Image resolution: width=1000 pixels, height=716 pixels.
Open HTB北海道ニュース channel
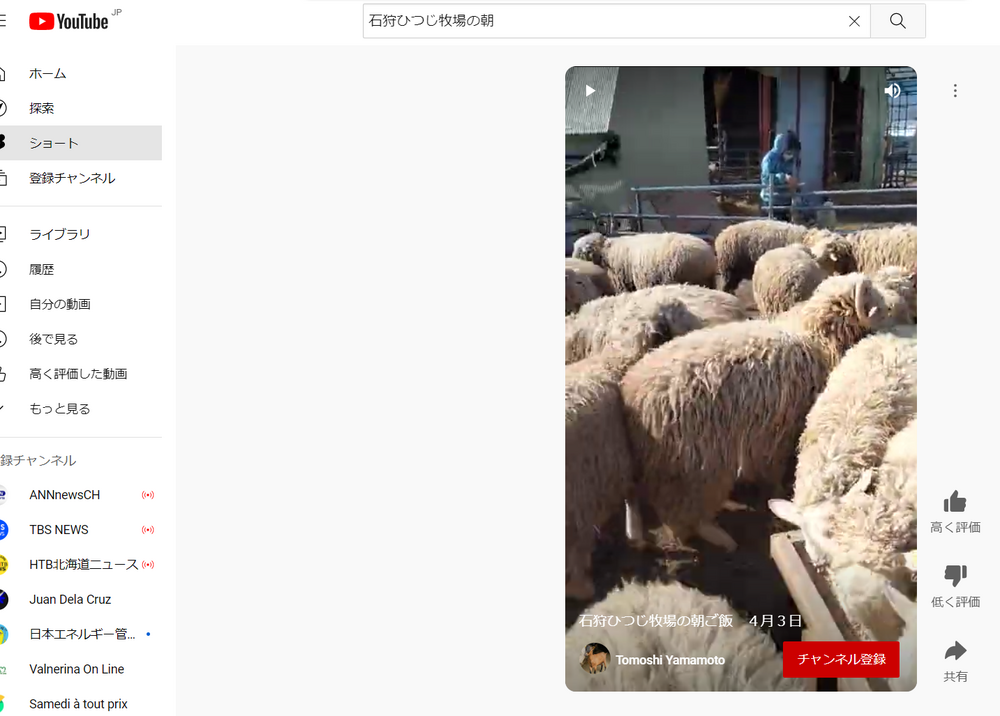click(x=84, y=565)
